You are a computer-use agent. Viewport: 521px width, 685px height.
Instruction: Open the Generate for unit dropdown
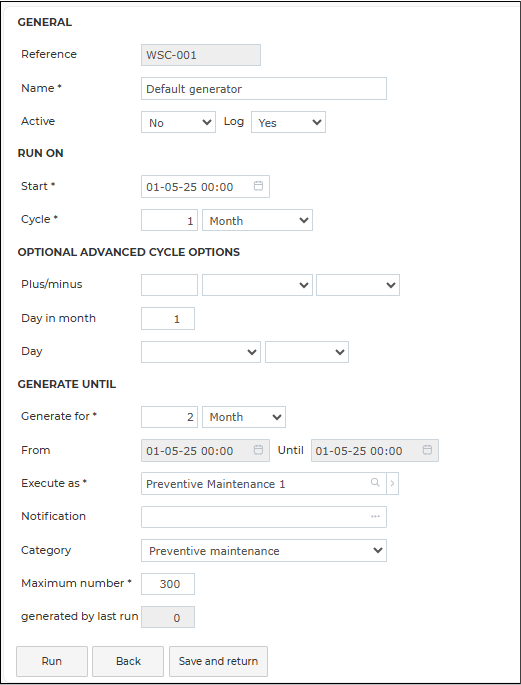[244, 417]
